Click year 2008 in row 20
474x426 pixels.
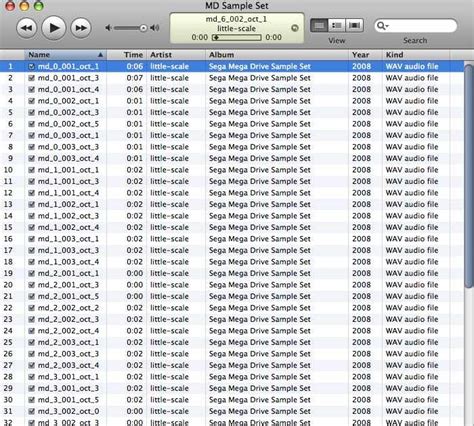coord(361,285)
